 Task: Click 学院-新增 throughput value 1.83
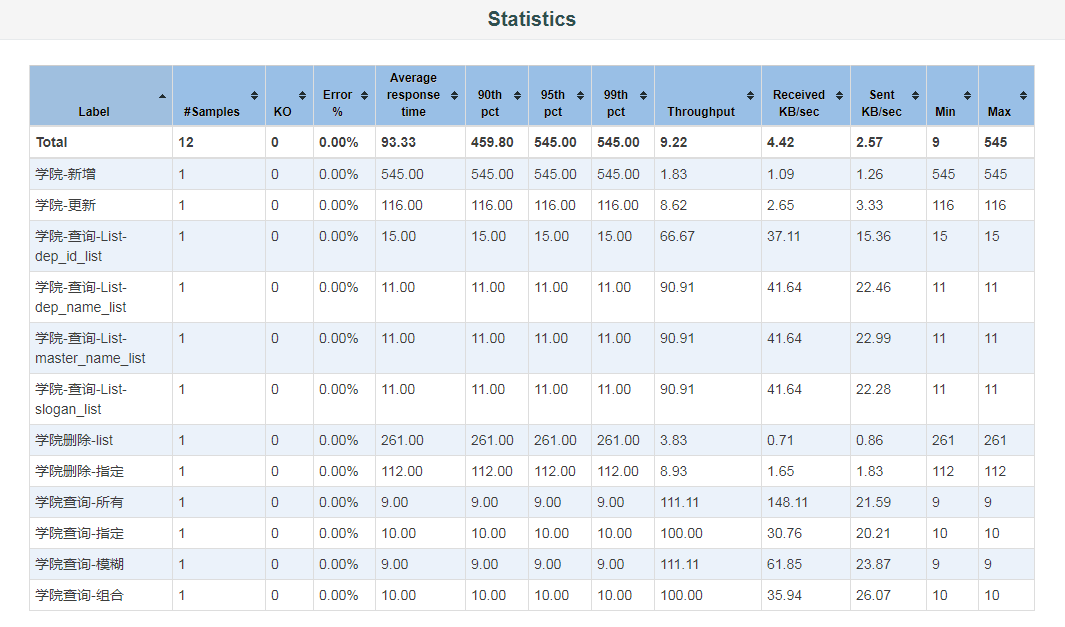(x=674, y=175)
